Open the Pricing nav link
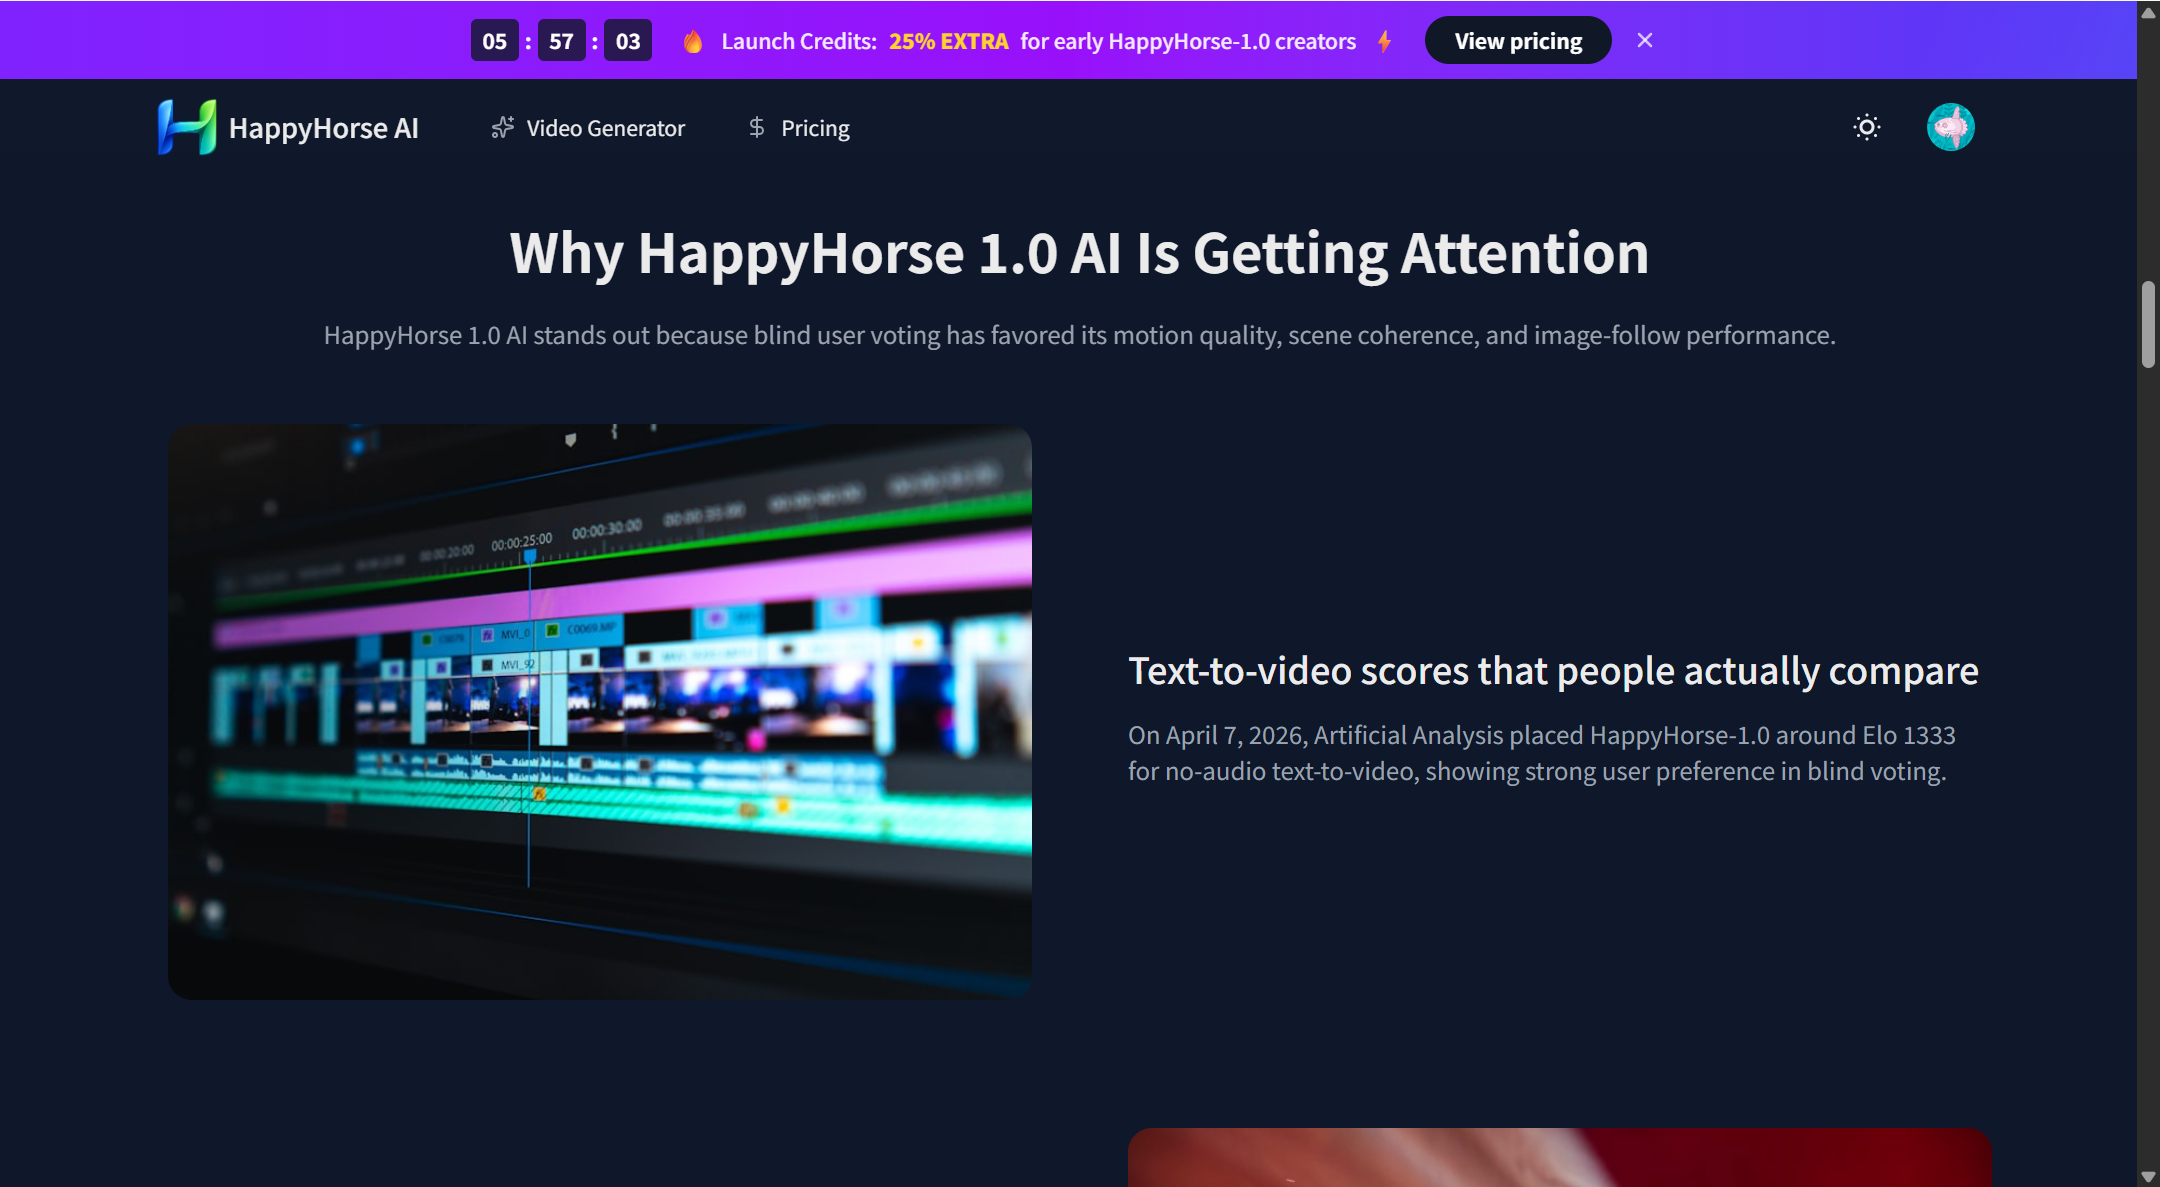 815,128
